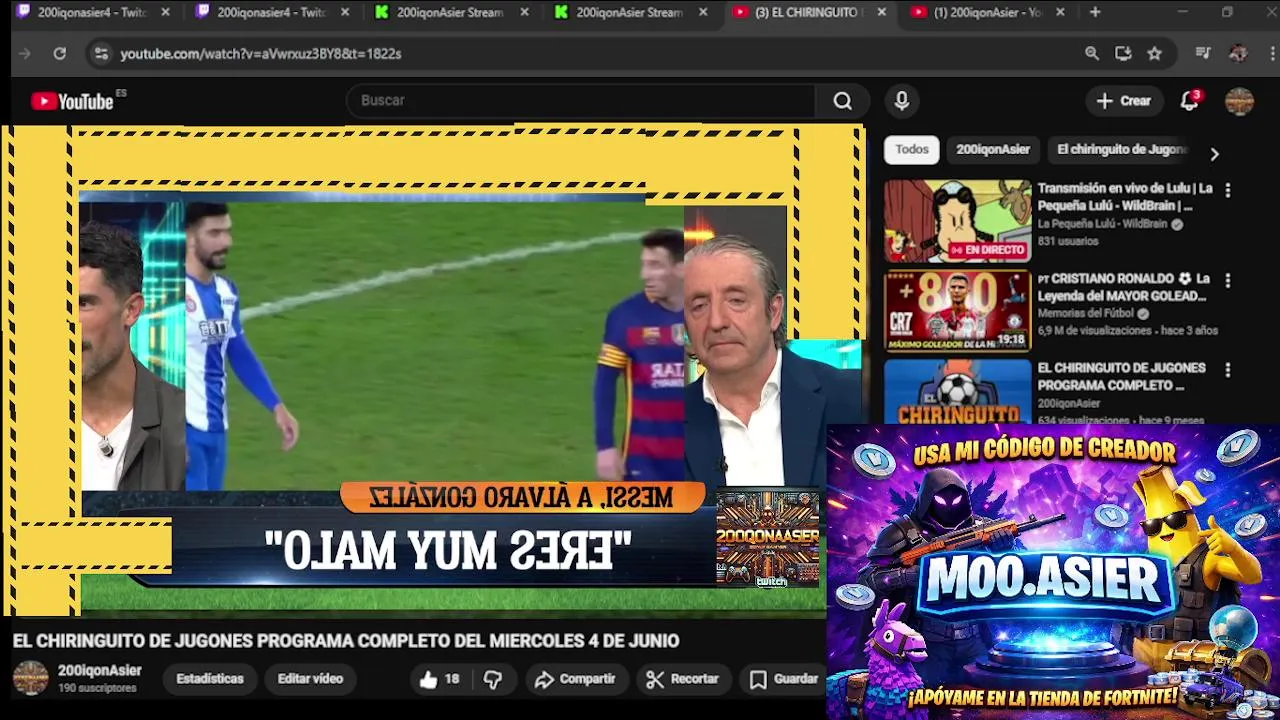Click the URL in the address bar
The height and width of the screenshot is (720, 1280).
(x=261, y=54)
